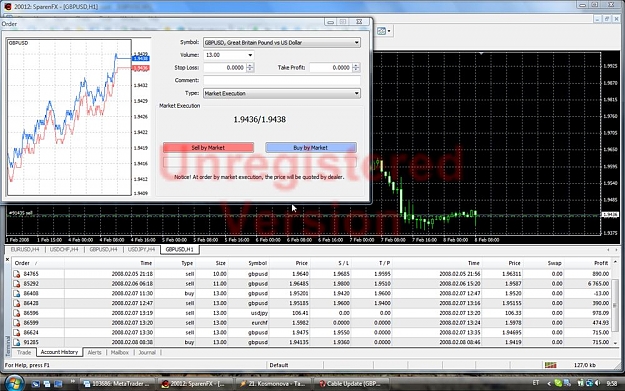
Task: Open the 21. Kosmonova taskbar item
Action: click(273, 383)
